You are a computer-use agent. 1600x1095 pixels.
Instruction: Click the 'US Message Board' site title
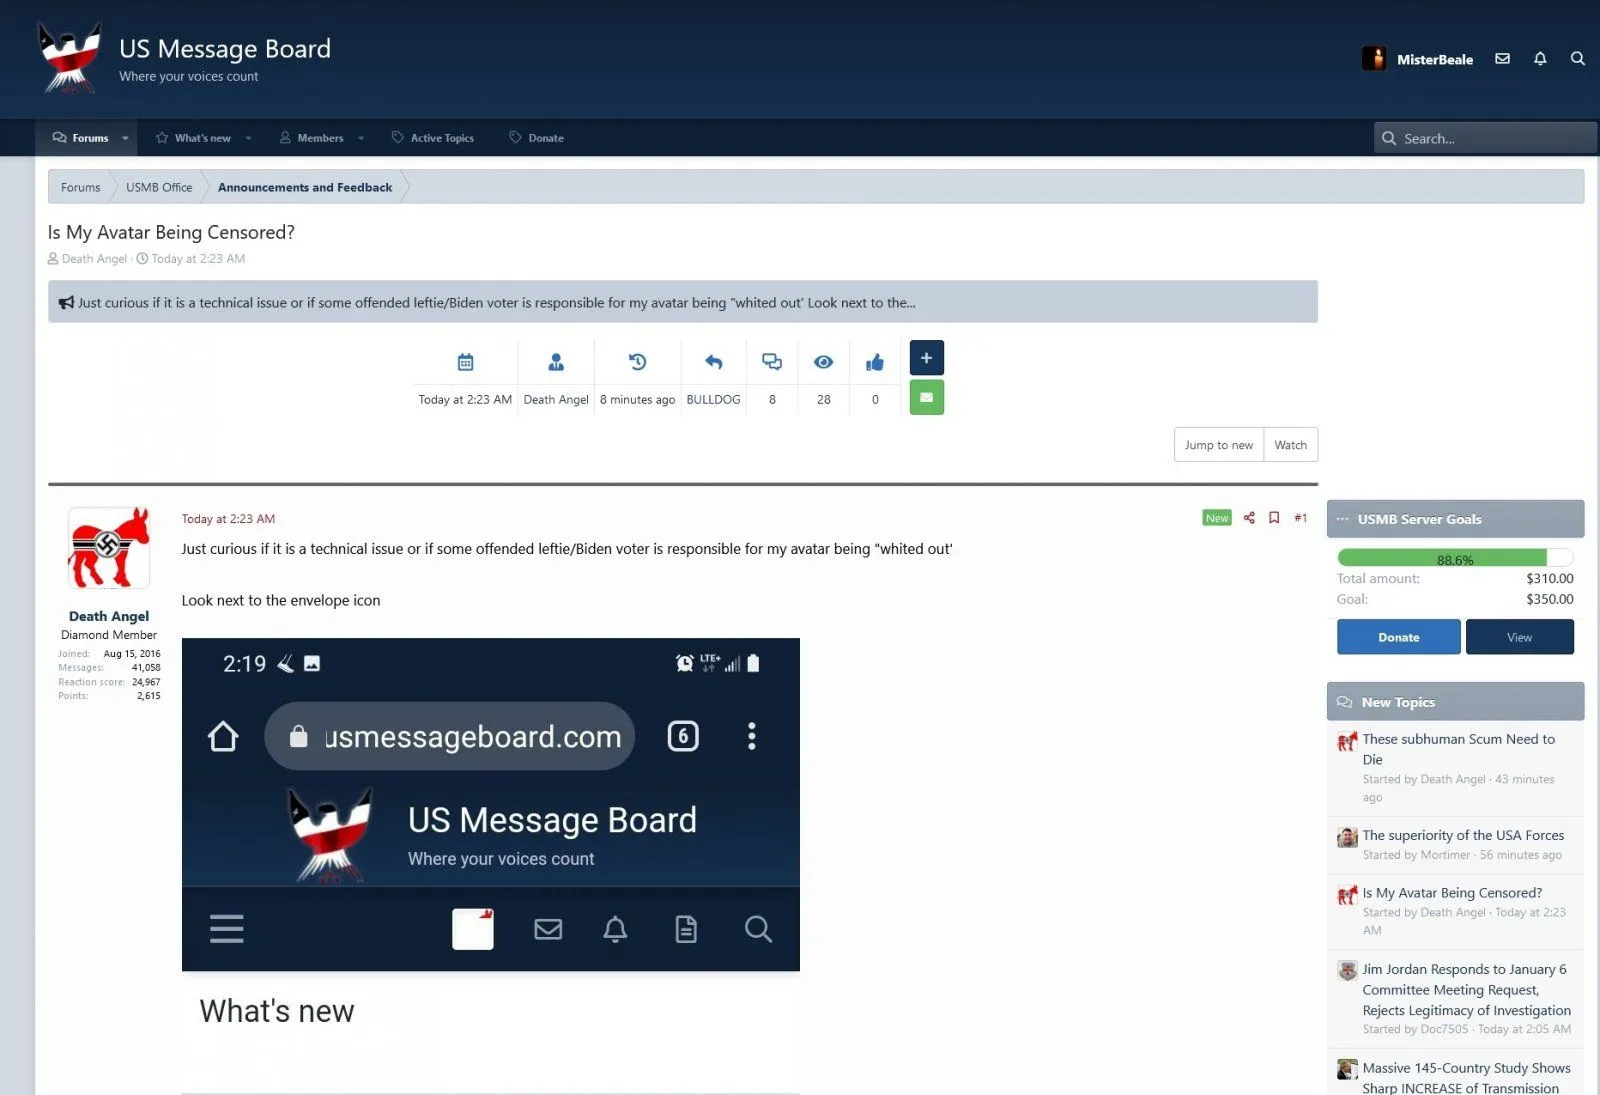point(225,48)
